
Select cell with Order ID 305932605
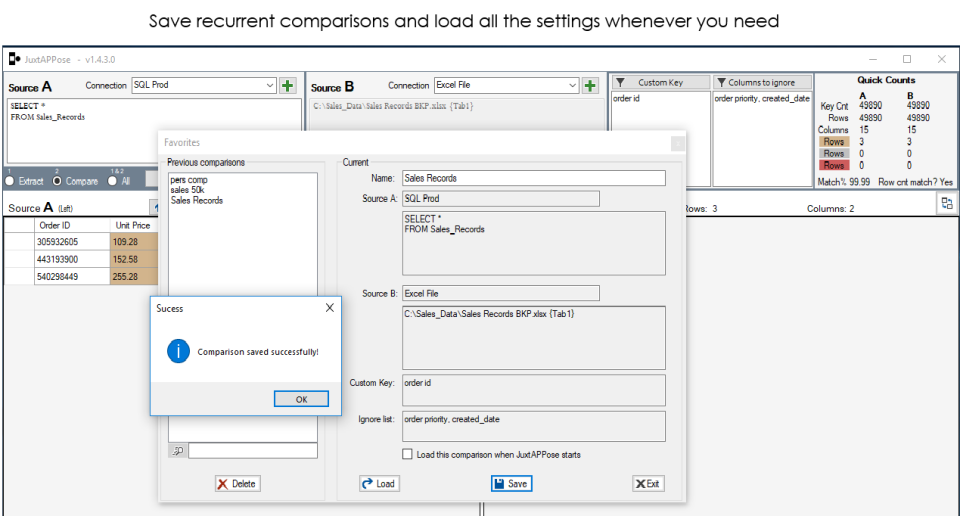71,242
